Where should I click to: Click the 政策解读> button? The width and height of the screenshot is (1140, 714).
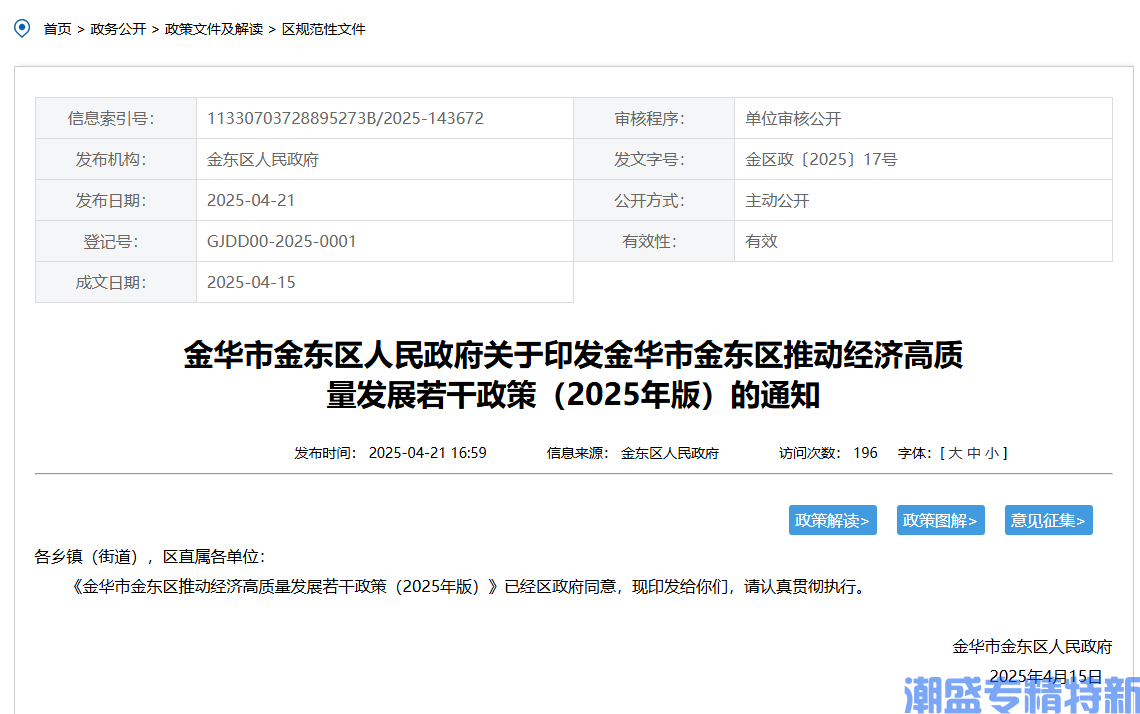832,520
